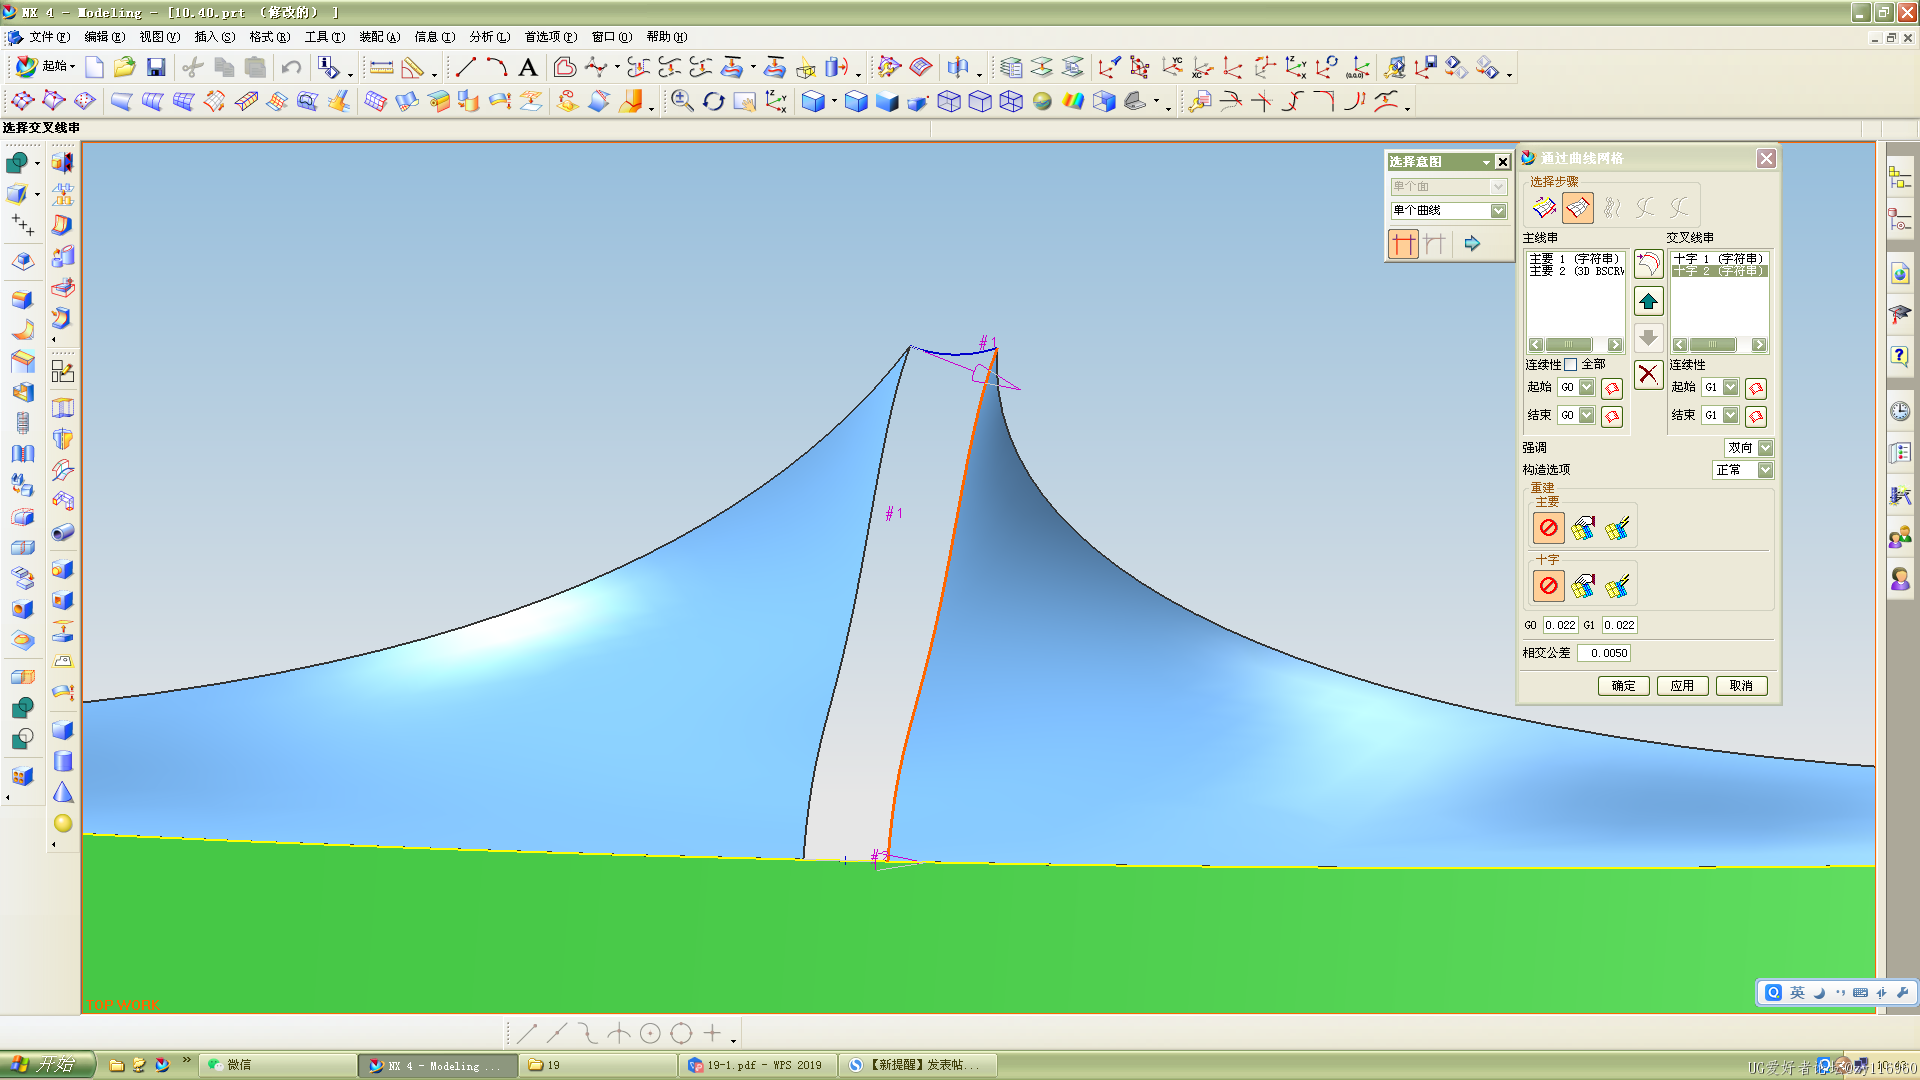This screenshot has height=1080, width=1920.
Task: Pick face for primary end continuity (结束 G0)
Action: [x=1611, y=416]
